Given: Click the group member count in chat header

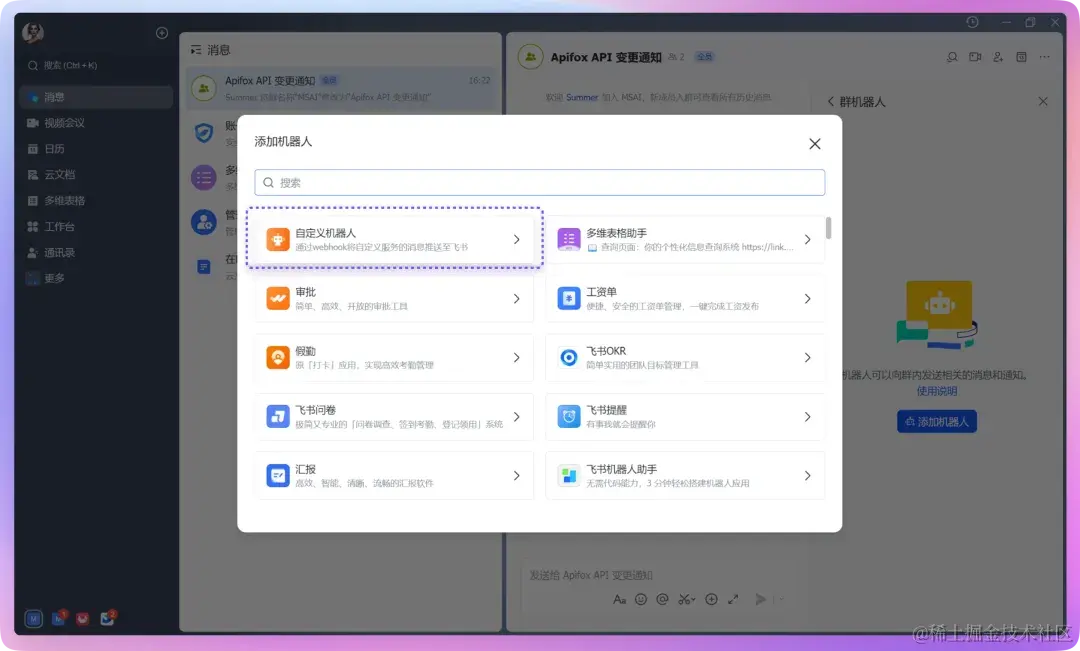Looking at the screenshot, I should pyautogui.click(x=676, y=57).
